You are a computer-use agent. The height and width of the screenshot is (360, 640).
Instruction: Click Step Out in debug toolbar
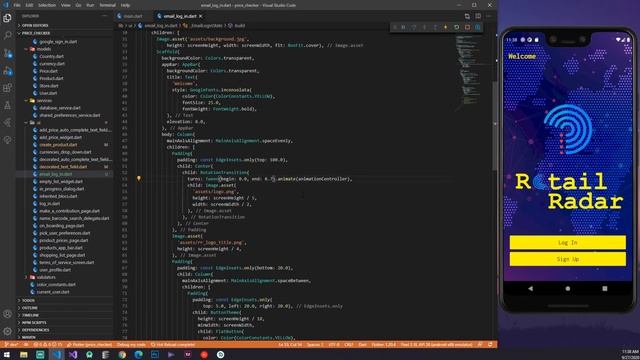[435, 27]
